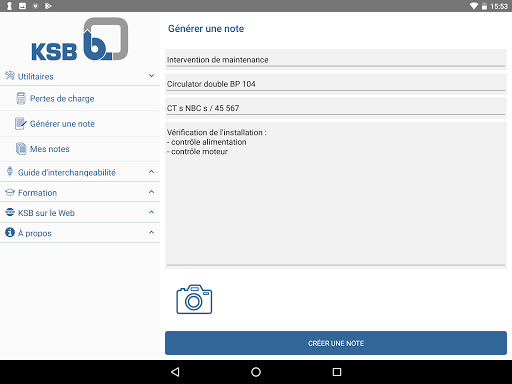Select the Utilitaires menu label
Image resolution: width=512 pixels, height=384 pixels.
36,77
